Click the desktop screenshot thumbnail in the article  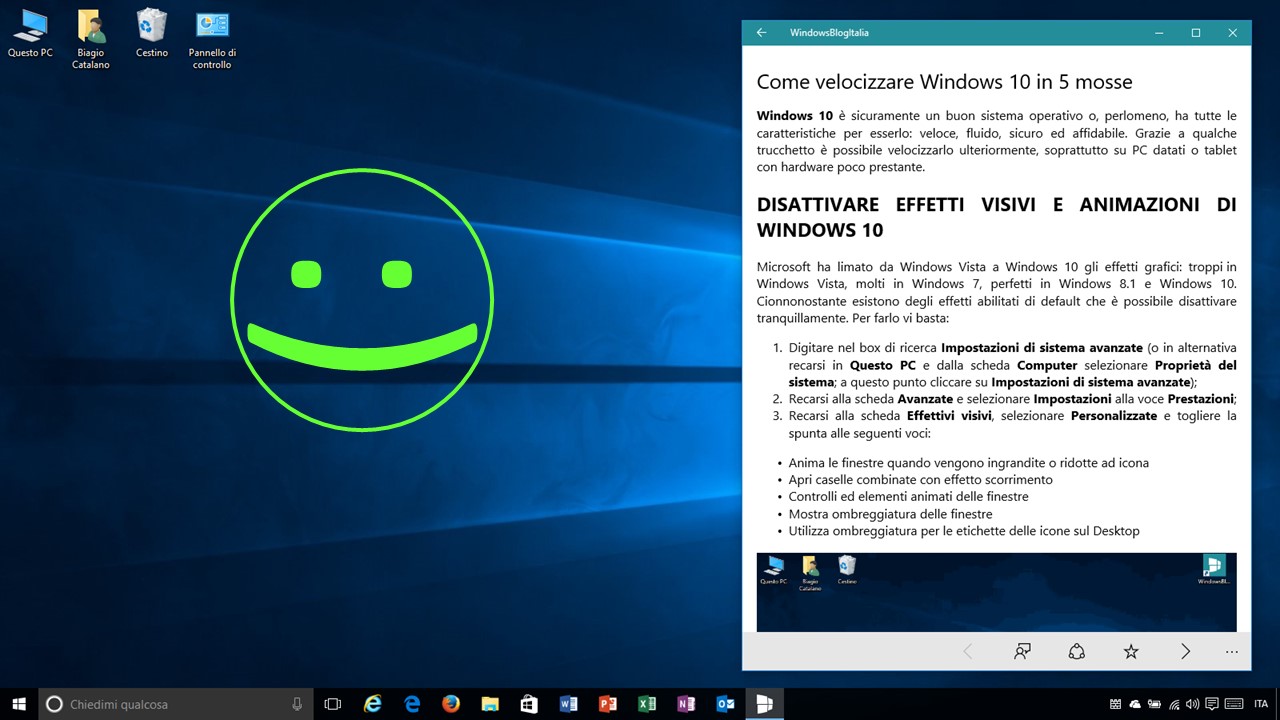(x=997, y=592)
